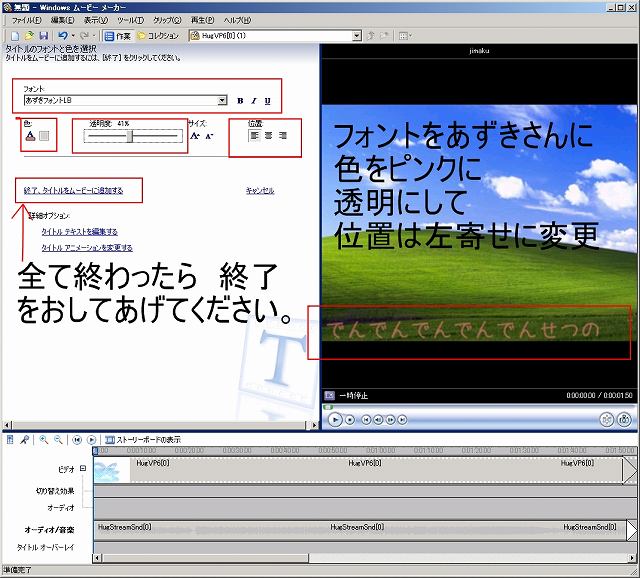Go up one level in collections
The width and height of the screenshot is (640, 578).
tap(371, 36)
